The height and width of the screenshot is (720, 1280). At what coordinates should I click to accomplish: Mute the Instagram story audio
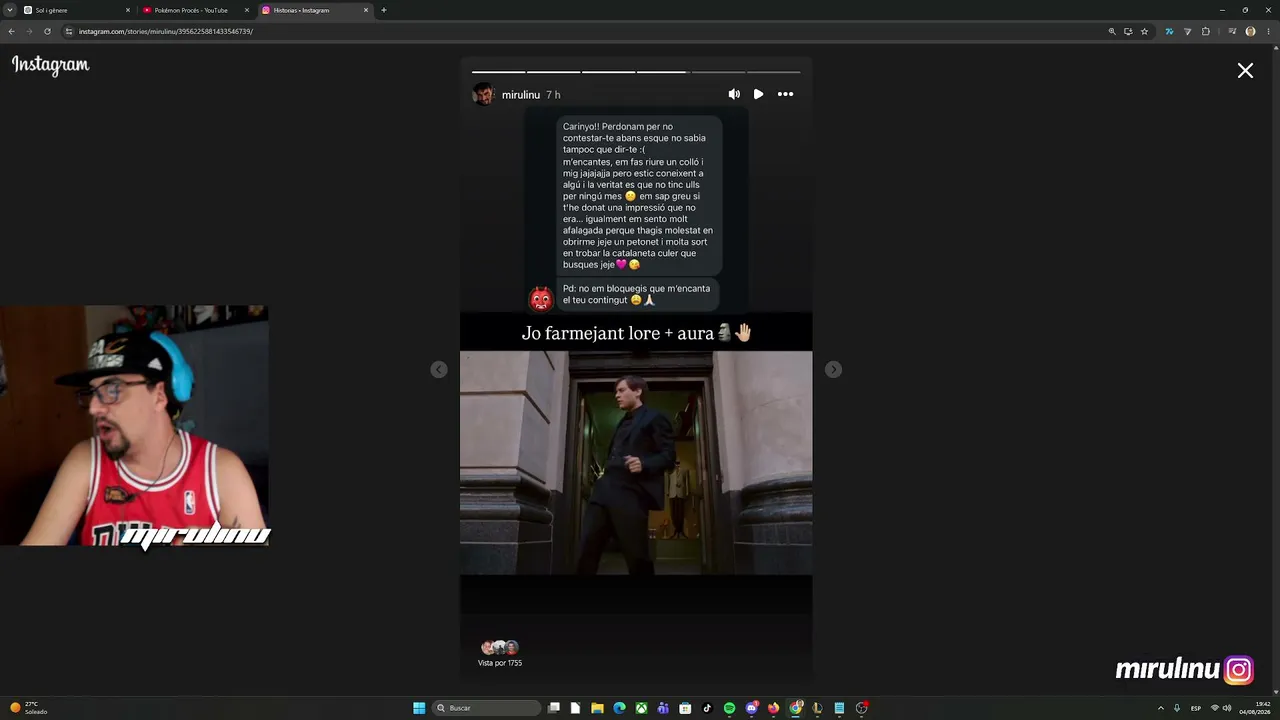pyautogui.click(x=734, y=94)
